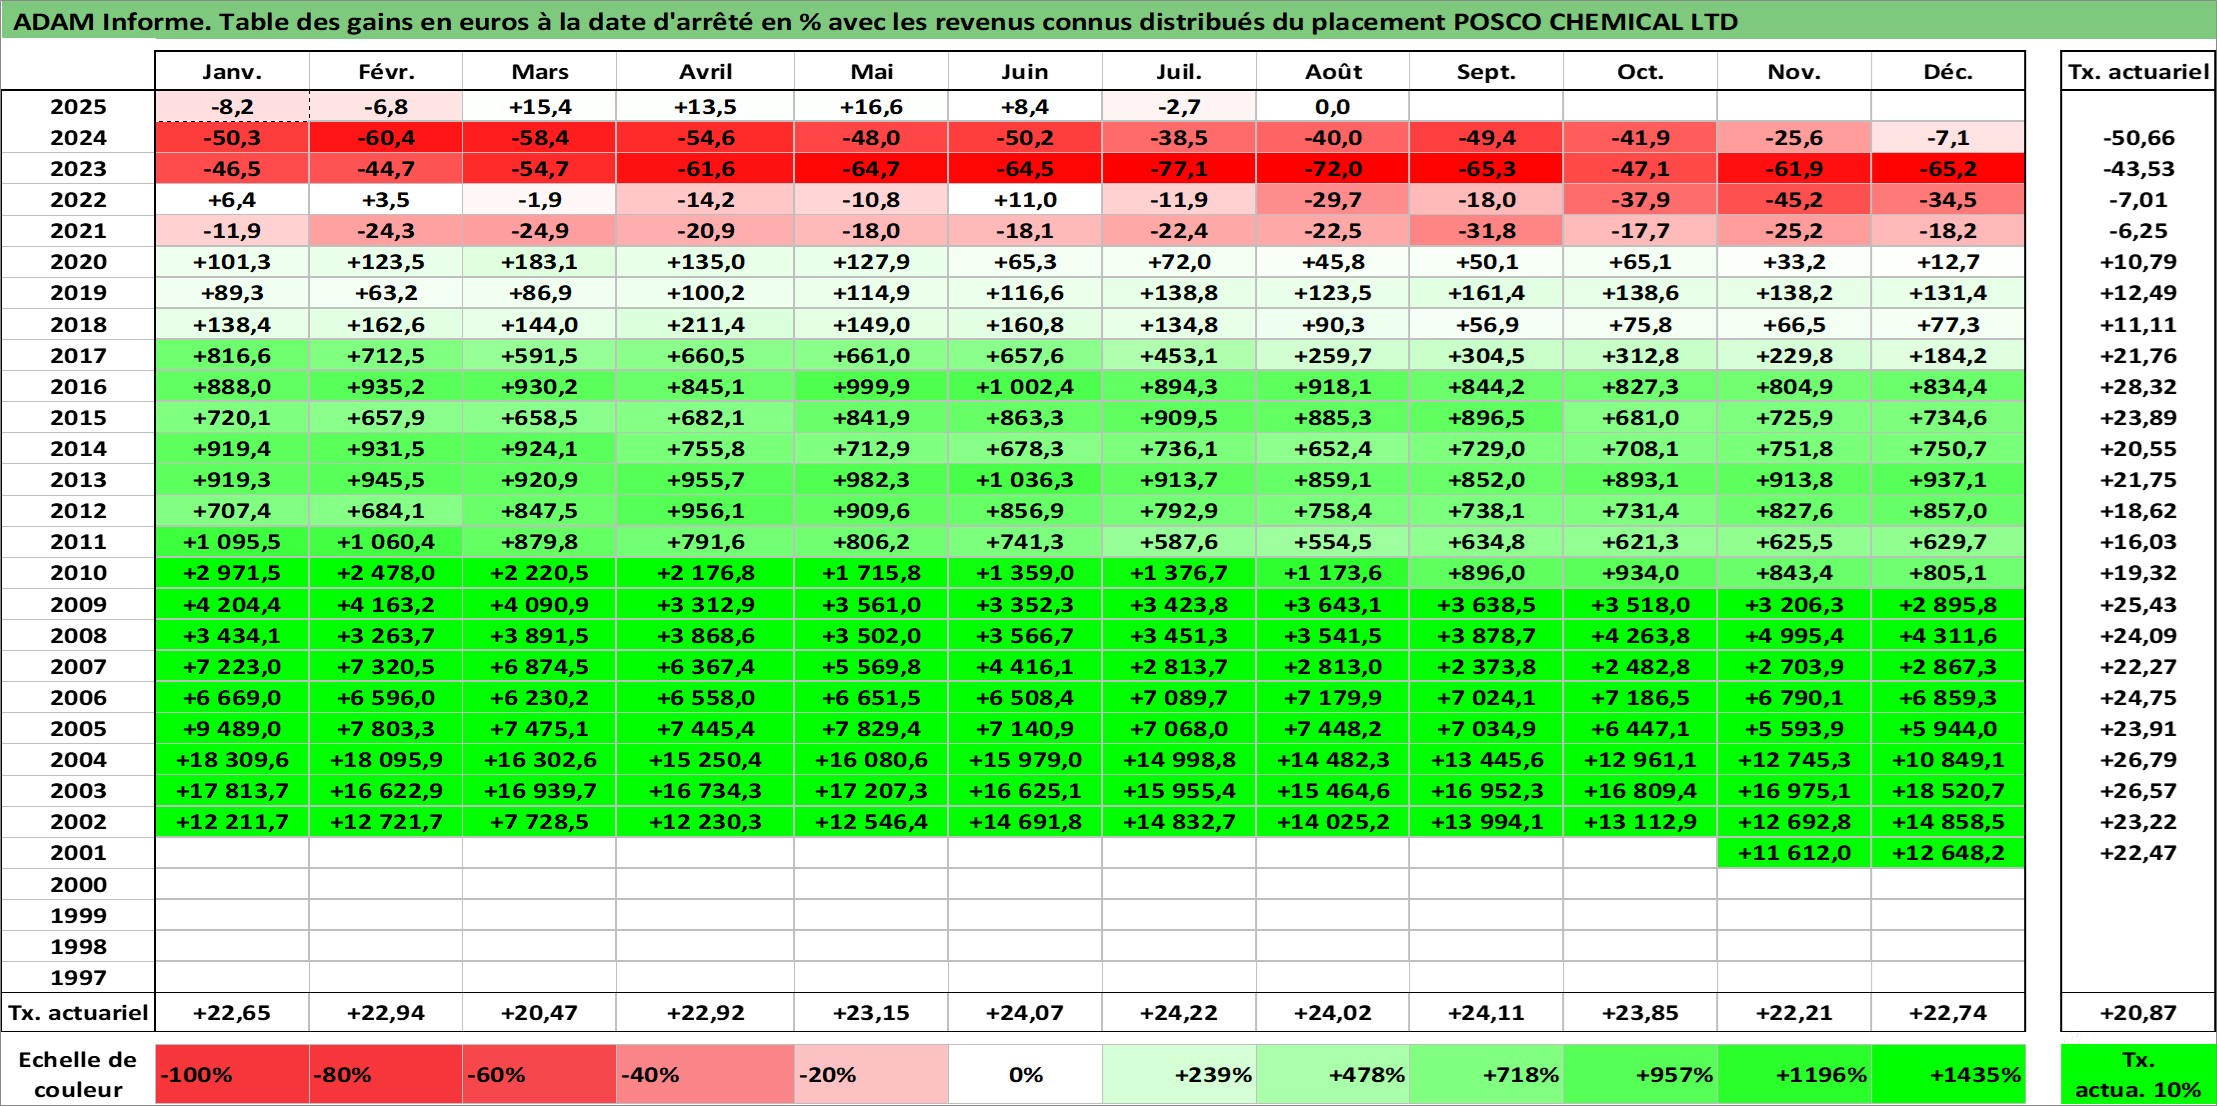Select the +161,4 value in 2019 row

(1486, 293)
